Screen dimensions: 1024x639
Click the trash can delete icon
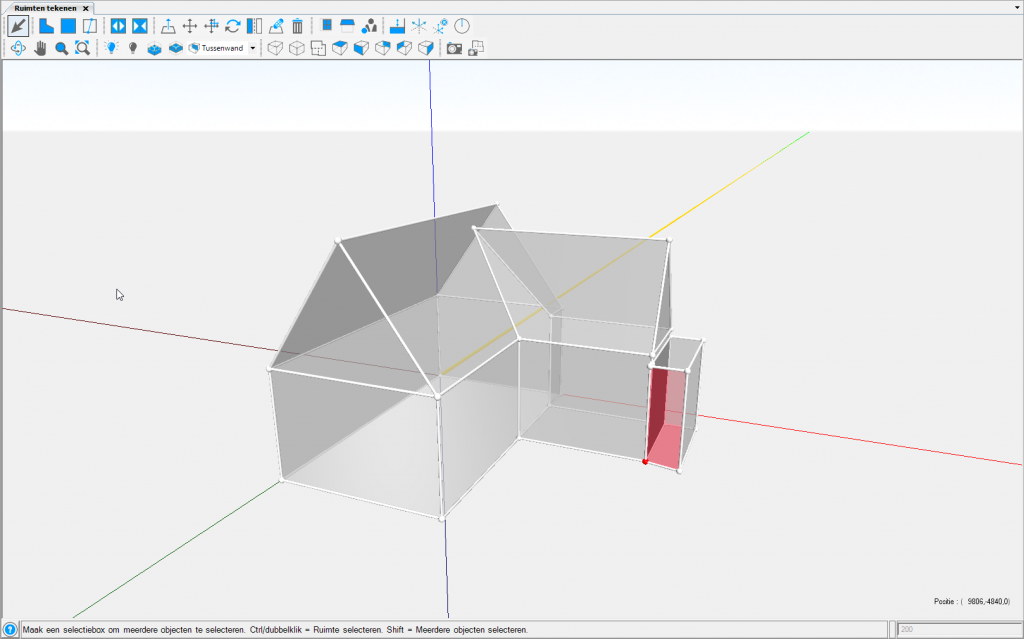(297, 26)
